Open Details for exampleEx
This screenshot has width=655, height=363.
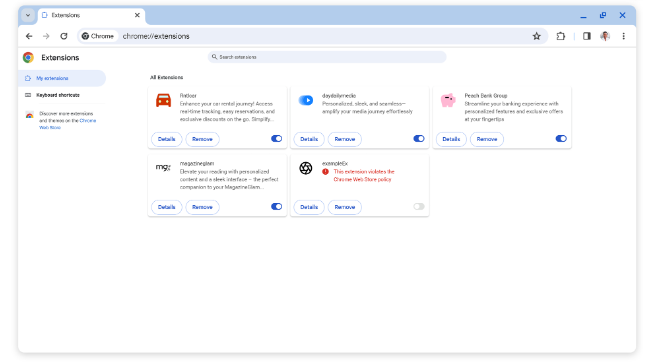point(309,207)
